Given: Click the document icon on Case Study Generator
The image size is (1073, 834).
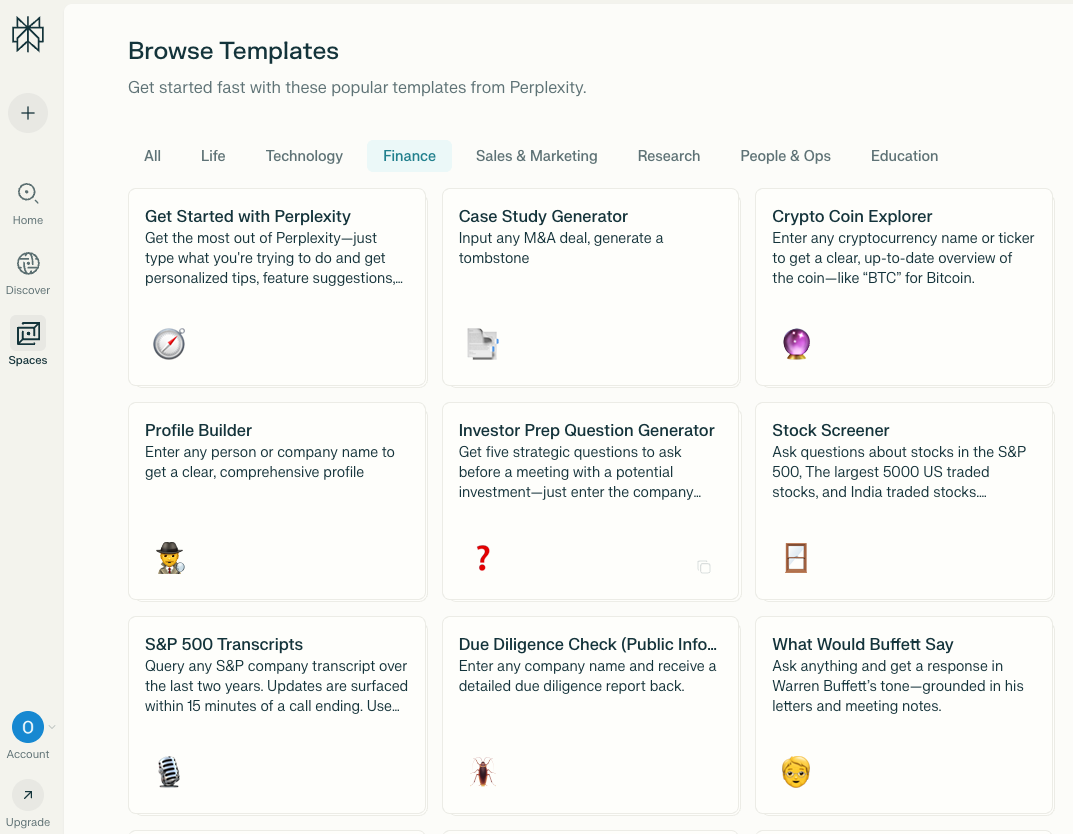Looking at the screenshot, I should coord(482,343).
